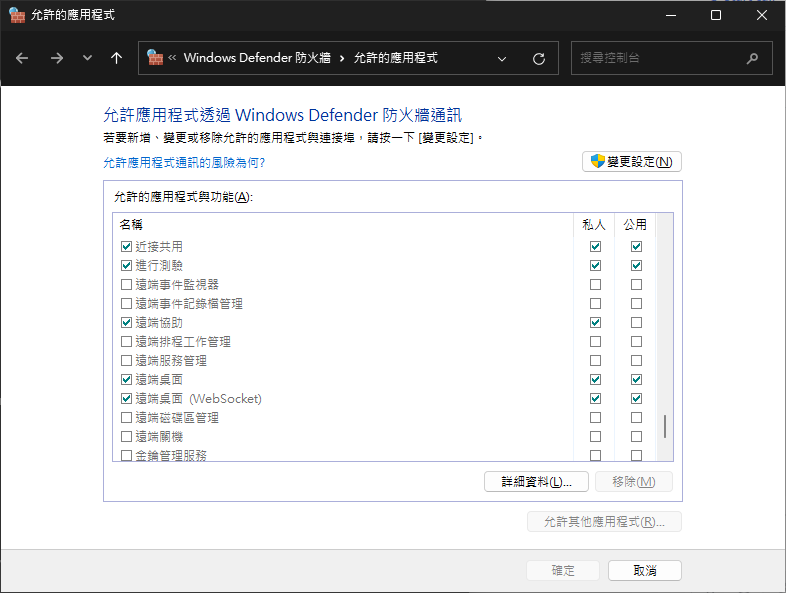The height and width of the screenshot is (593, 786).
Task: Click the 公用 column header
Action: point(635,225)
